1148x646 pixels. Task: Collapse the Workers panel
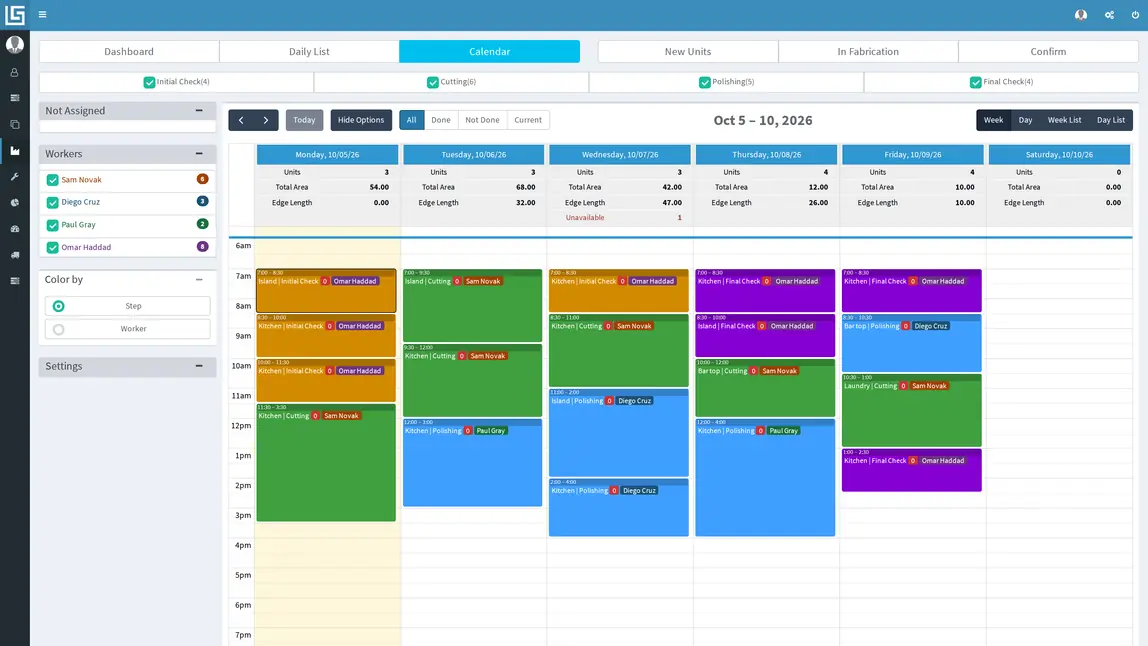click(199, 154)
